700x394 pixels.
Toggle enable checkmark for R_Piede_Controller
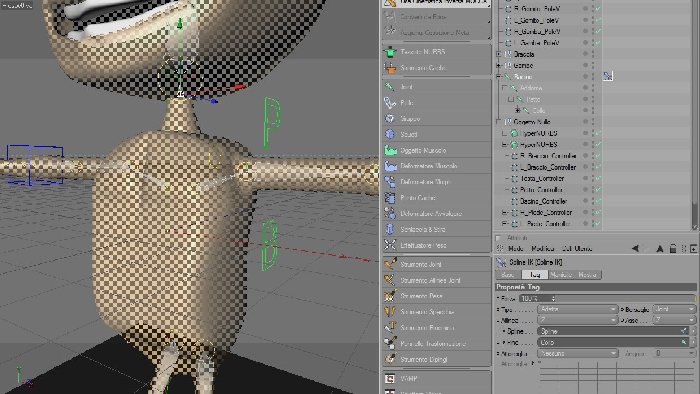point(598,212)
